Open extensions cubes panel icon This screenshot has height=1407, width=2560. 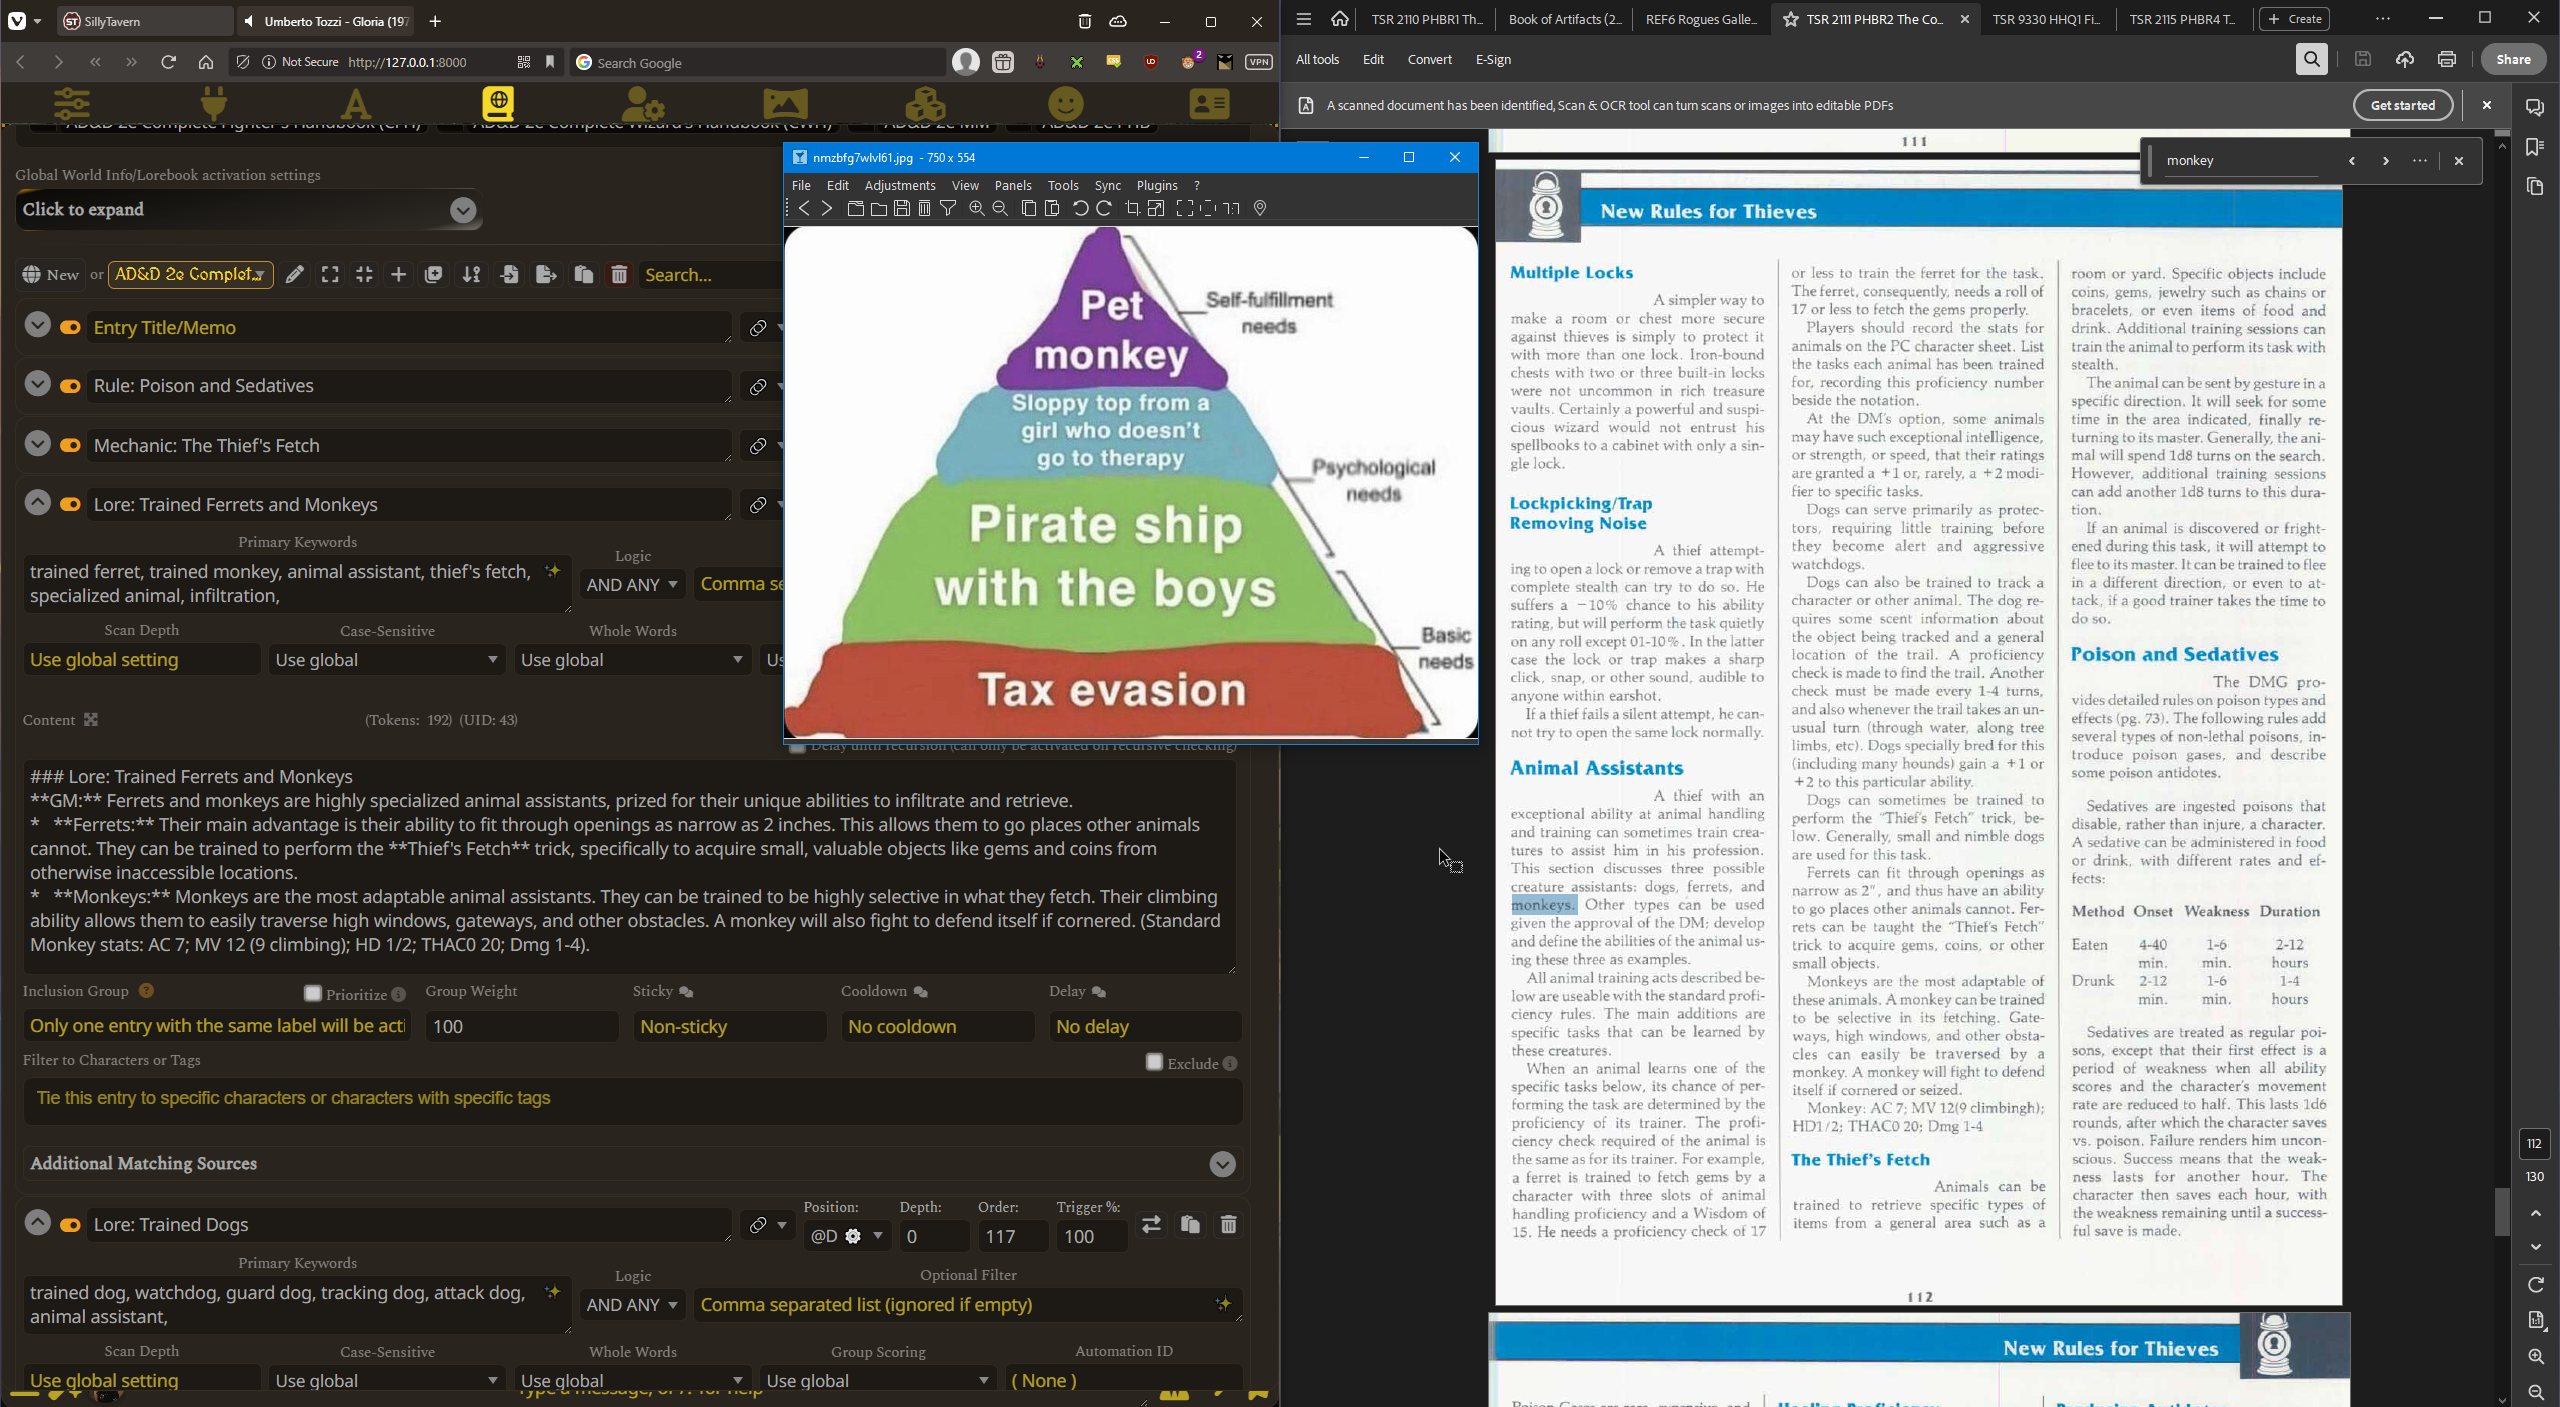tap(925, 104)
